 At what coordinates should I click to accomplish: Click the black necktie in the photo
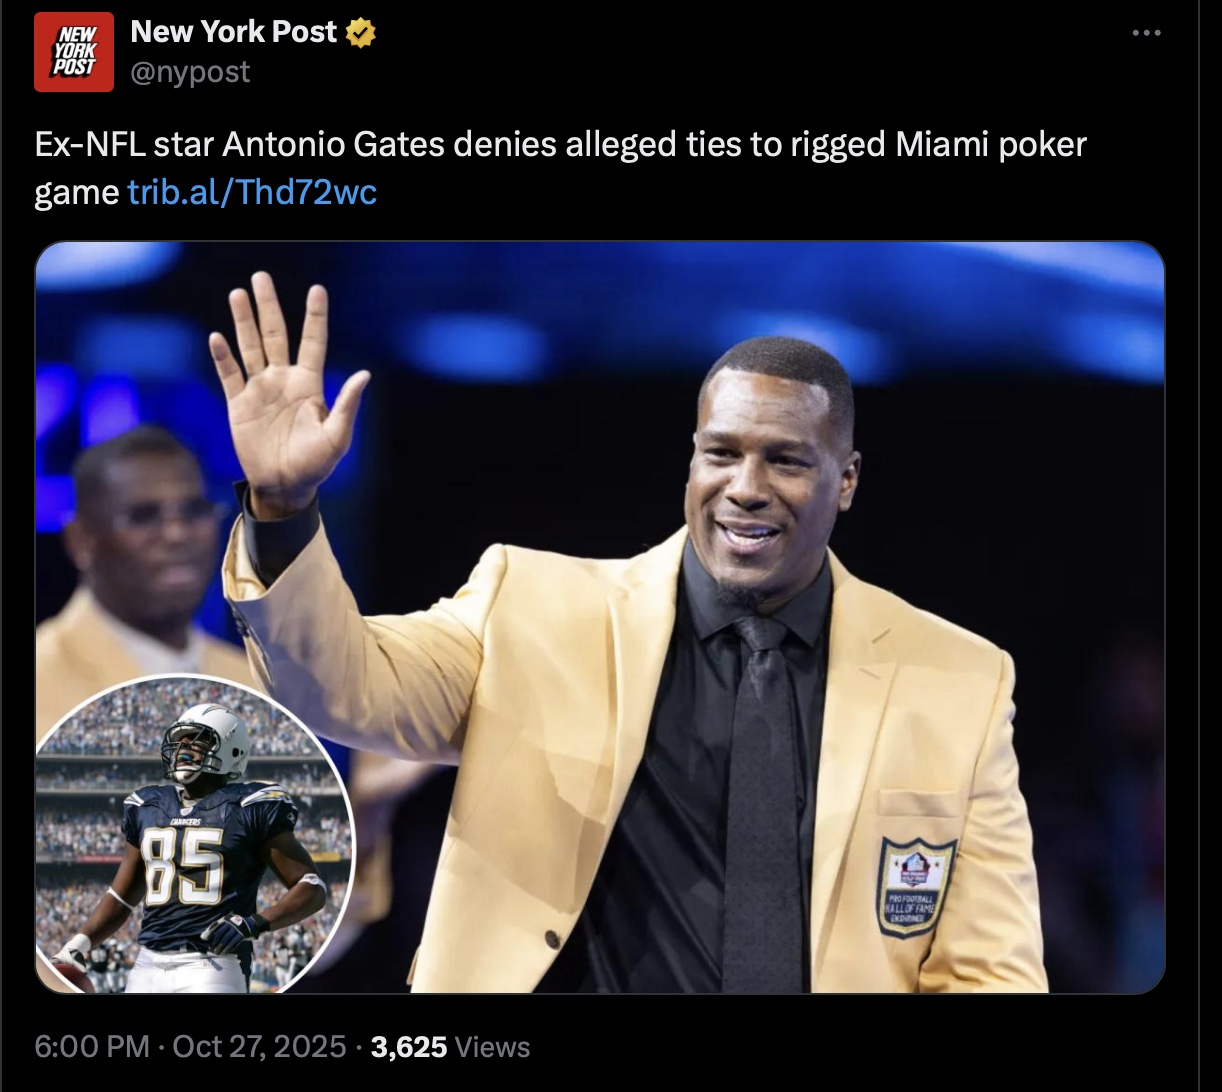click(762, 800)
